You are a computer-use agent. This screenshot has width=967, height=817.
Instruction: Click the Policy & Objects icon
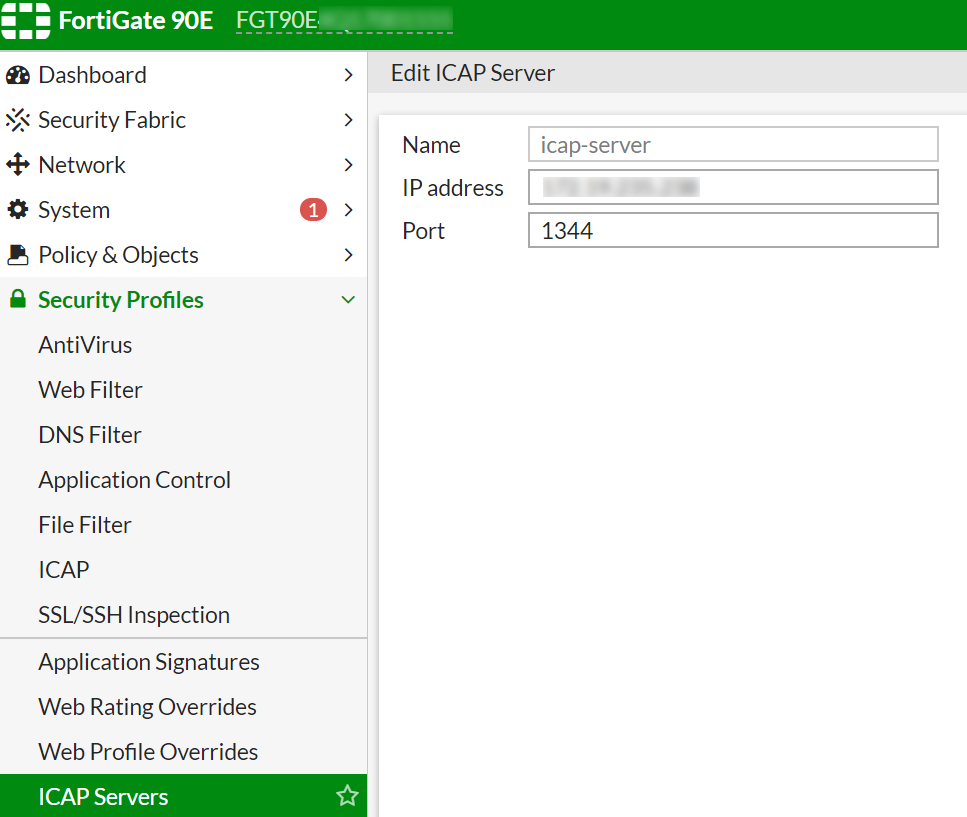tap(18, 255)
